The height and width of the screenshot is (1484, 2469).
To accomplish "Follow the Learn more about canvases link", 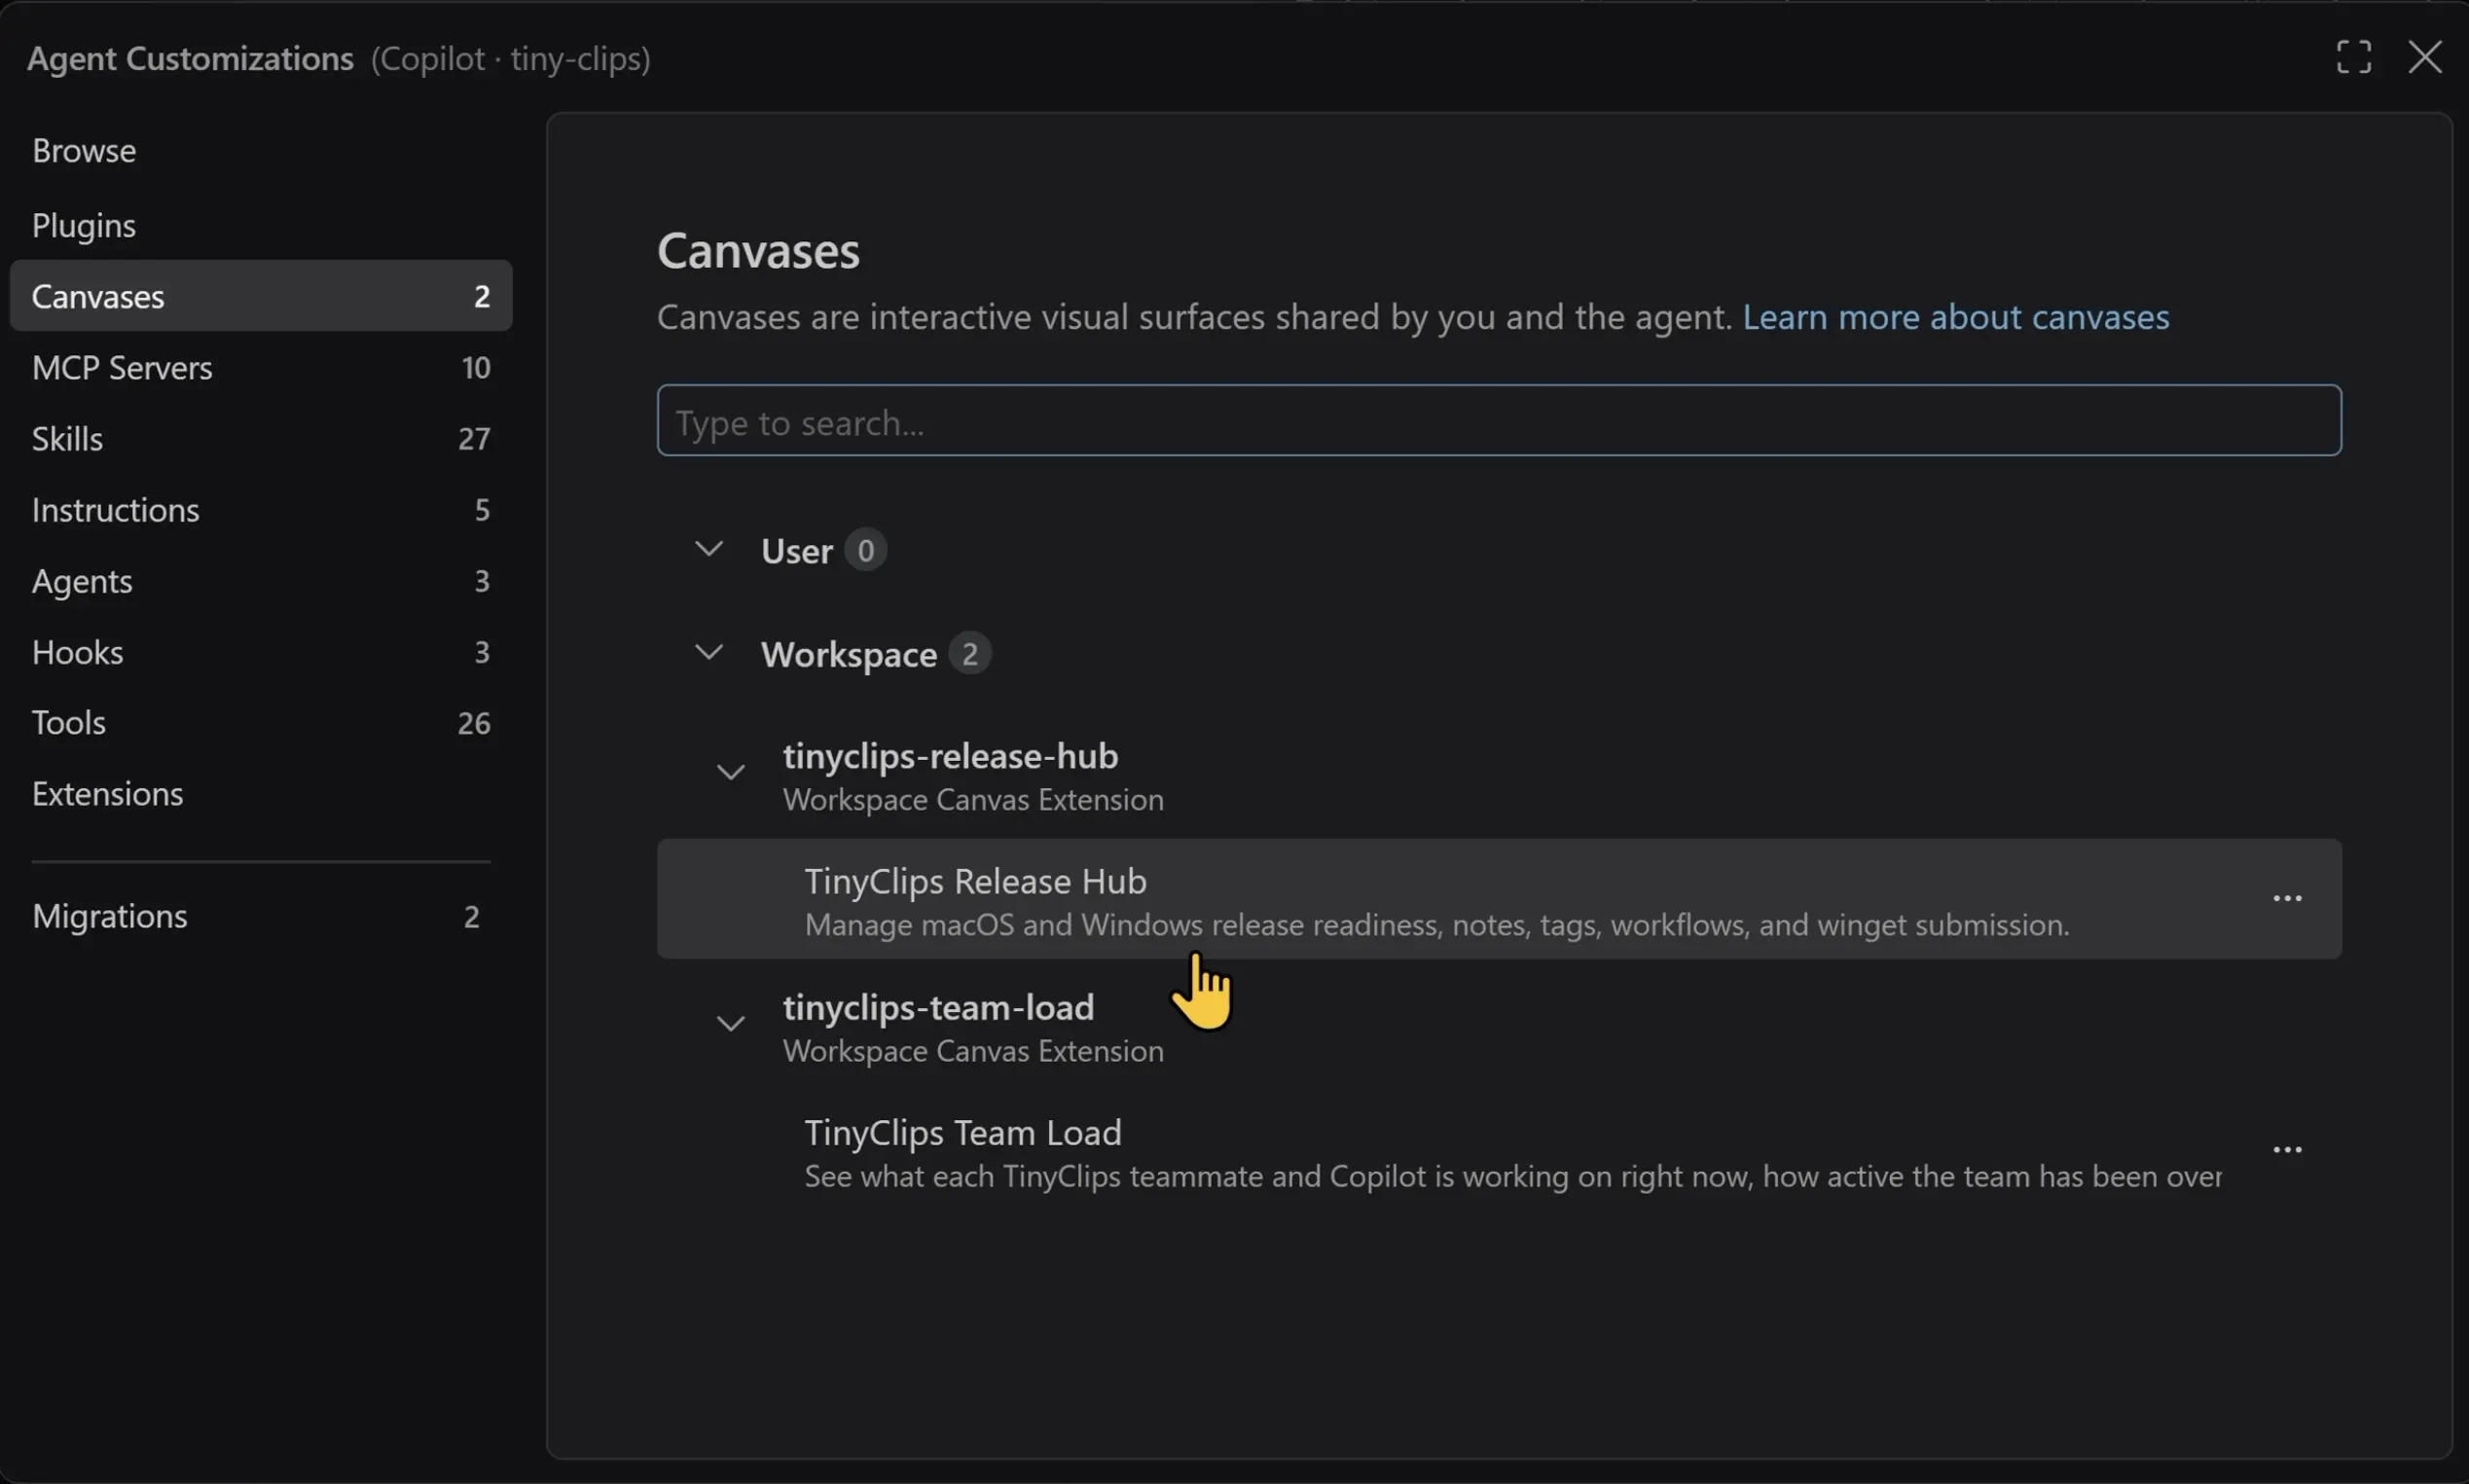I will coord(1955,317).
